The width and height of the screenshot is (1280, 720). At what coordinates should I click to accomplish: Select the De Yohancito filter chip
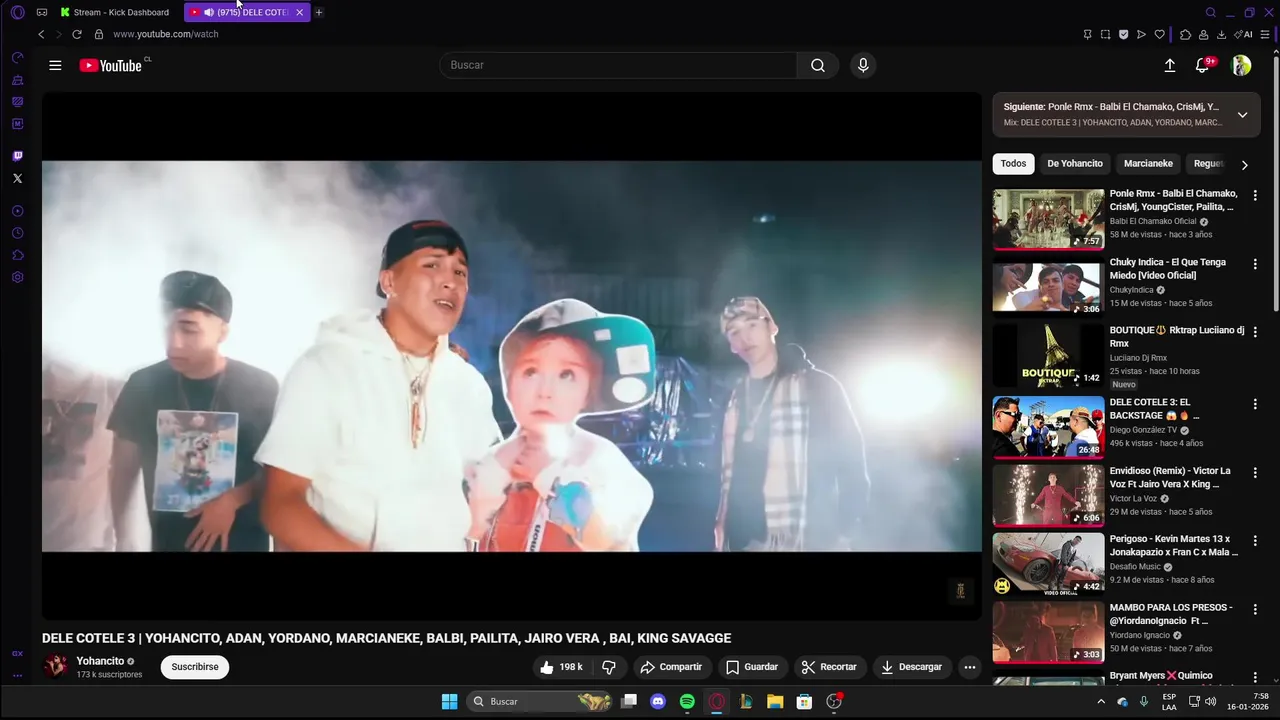coord(1075,164)
